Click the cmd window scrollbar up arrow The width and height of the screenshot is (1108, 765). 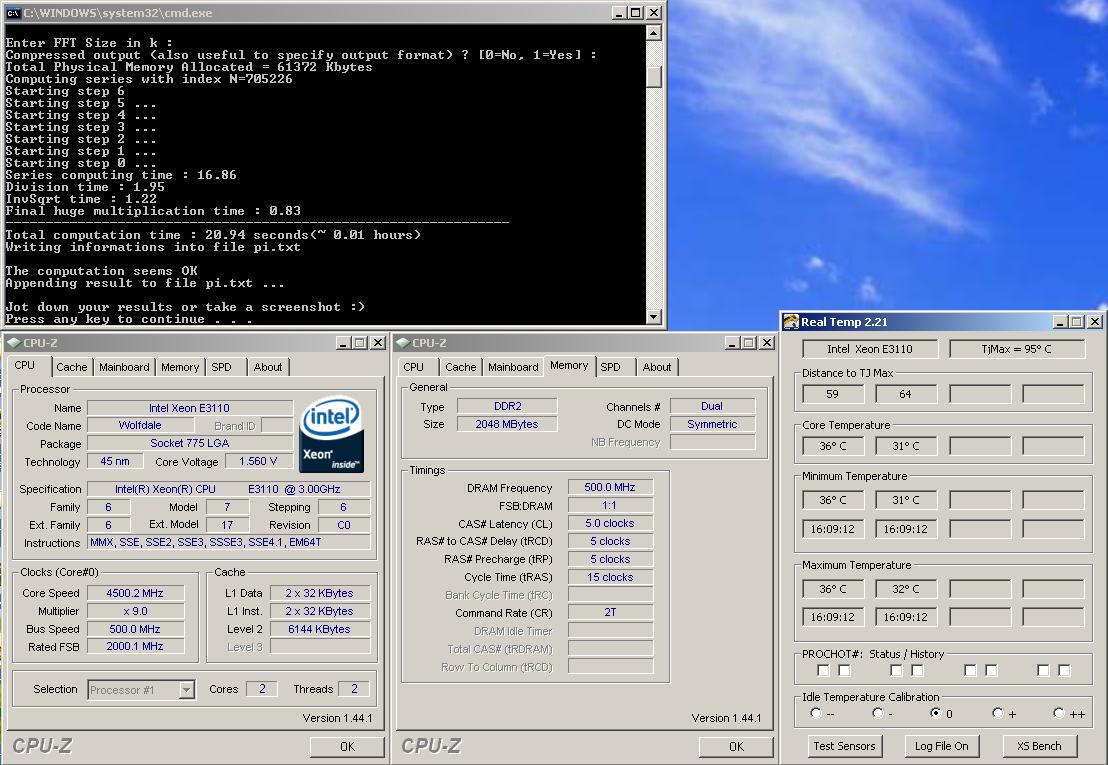(x=654, y=33)
